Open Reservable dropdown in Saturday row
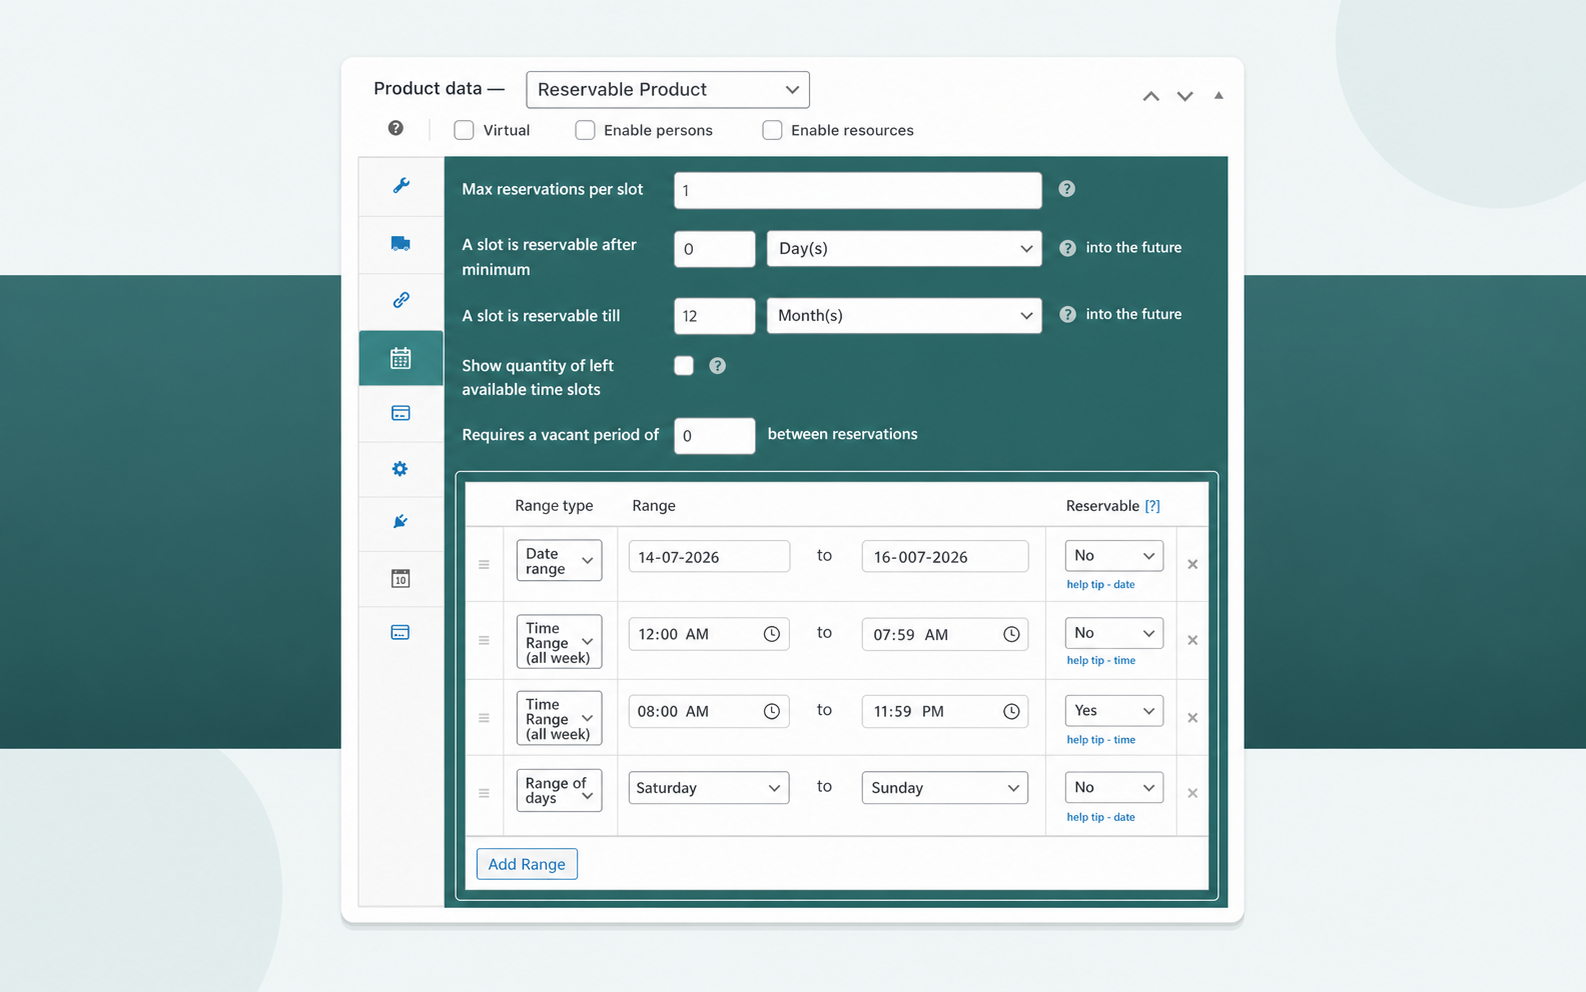This screenshot has width=1586, height=992. click(1114, 788)
